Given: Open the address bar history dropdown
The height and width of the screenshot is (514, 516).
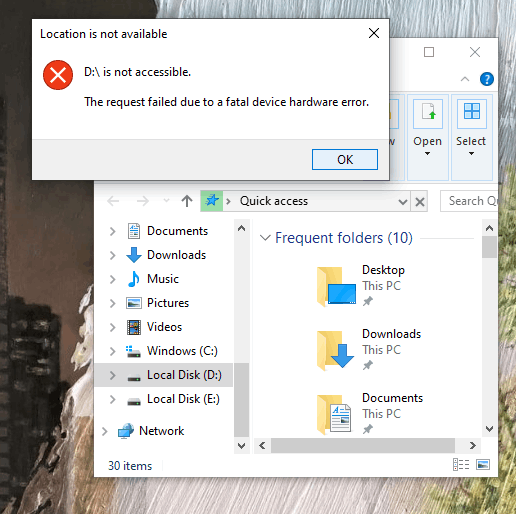Looking at the screenshot, I should (403, 201).
